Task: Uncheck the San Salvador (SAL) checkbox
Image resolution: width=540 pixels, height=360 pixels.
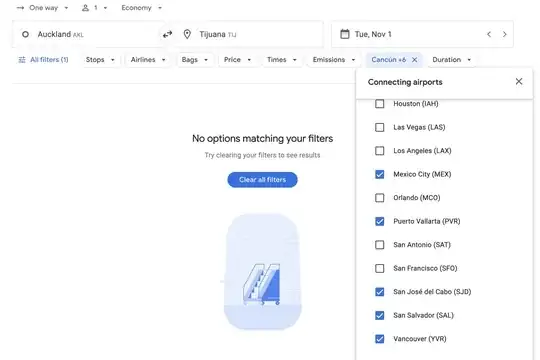Action: coord(380,315)
